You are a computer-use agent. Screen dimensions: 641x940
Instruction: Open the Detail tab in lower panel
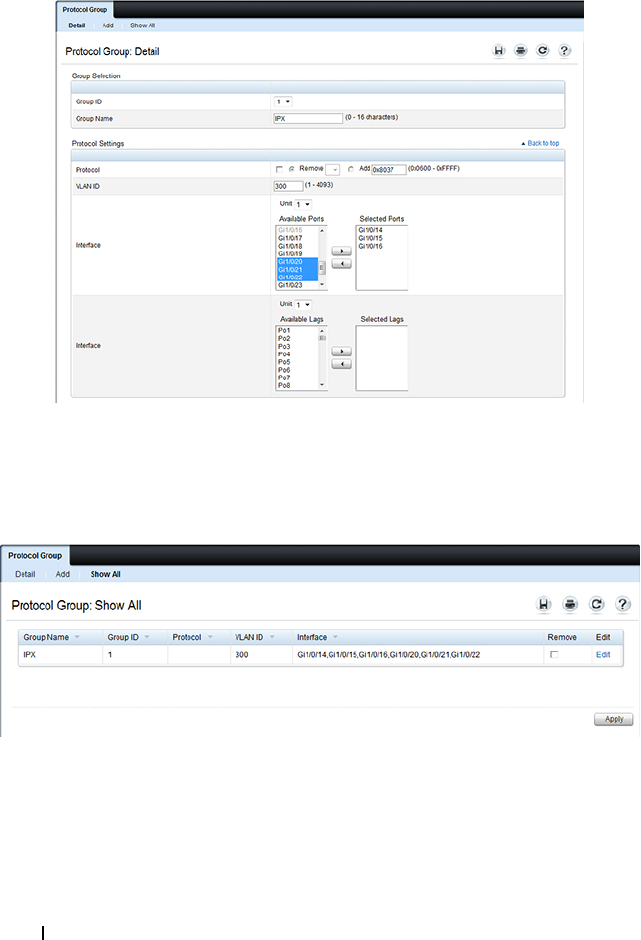pos(25,574)
